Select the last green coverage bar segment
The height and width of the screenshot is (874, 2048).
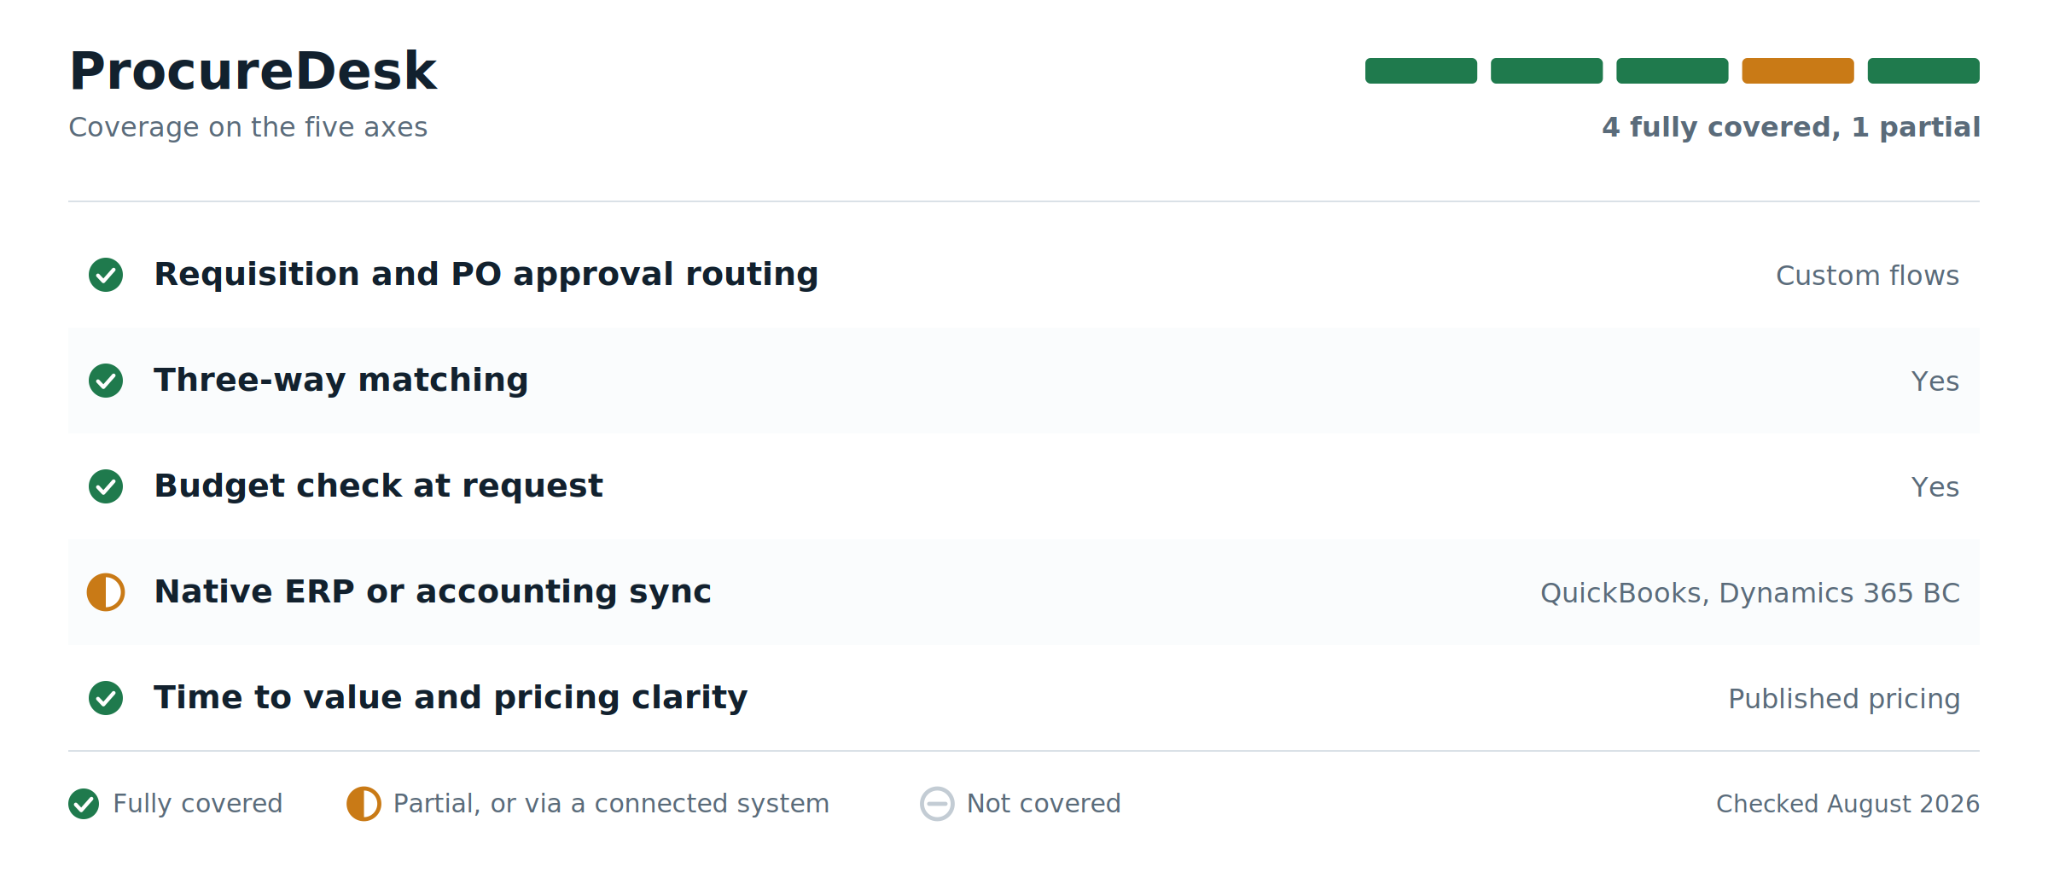(x=1924, y=71)
